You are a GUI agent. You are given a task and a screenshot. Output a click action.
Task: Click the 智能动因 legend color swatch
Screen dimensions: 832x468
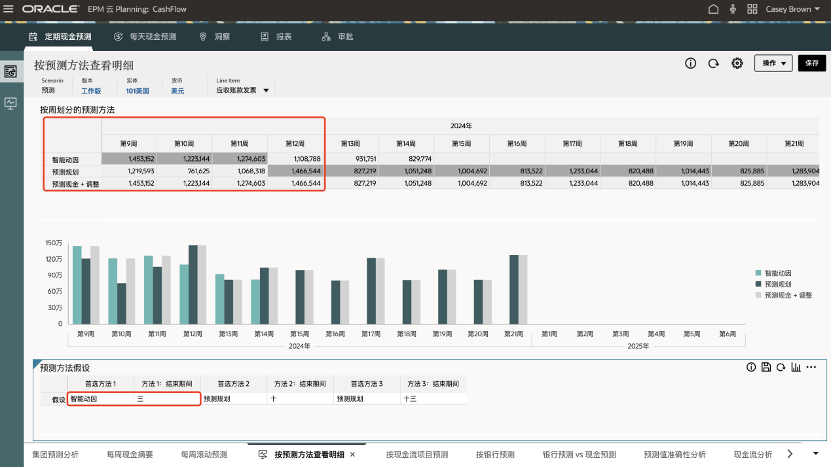click(x=758, y=273)
